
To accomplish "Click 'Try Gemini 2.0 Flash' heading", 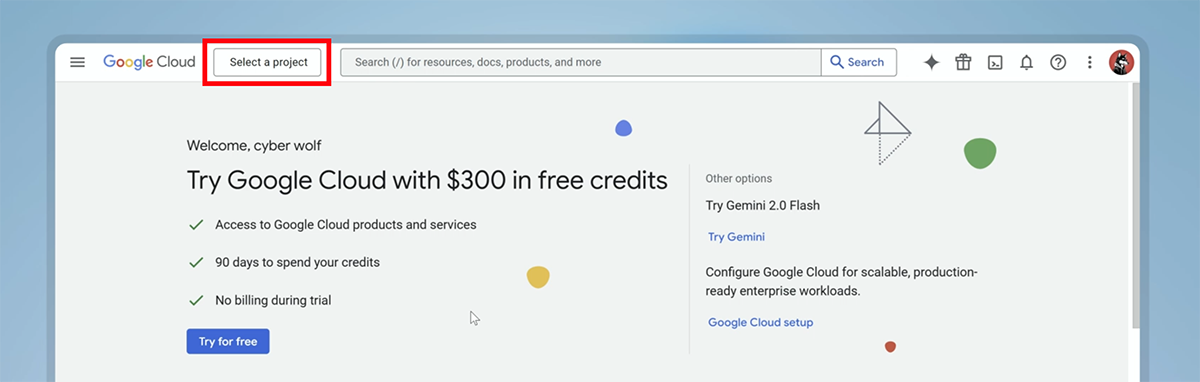I will pyautogui.click(x=763, y=205).
